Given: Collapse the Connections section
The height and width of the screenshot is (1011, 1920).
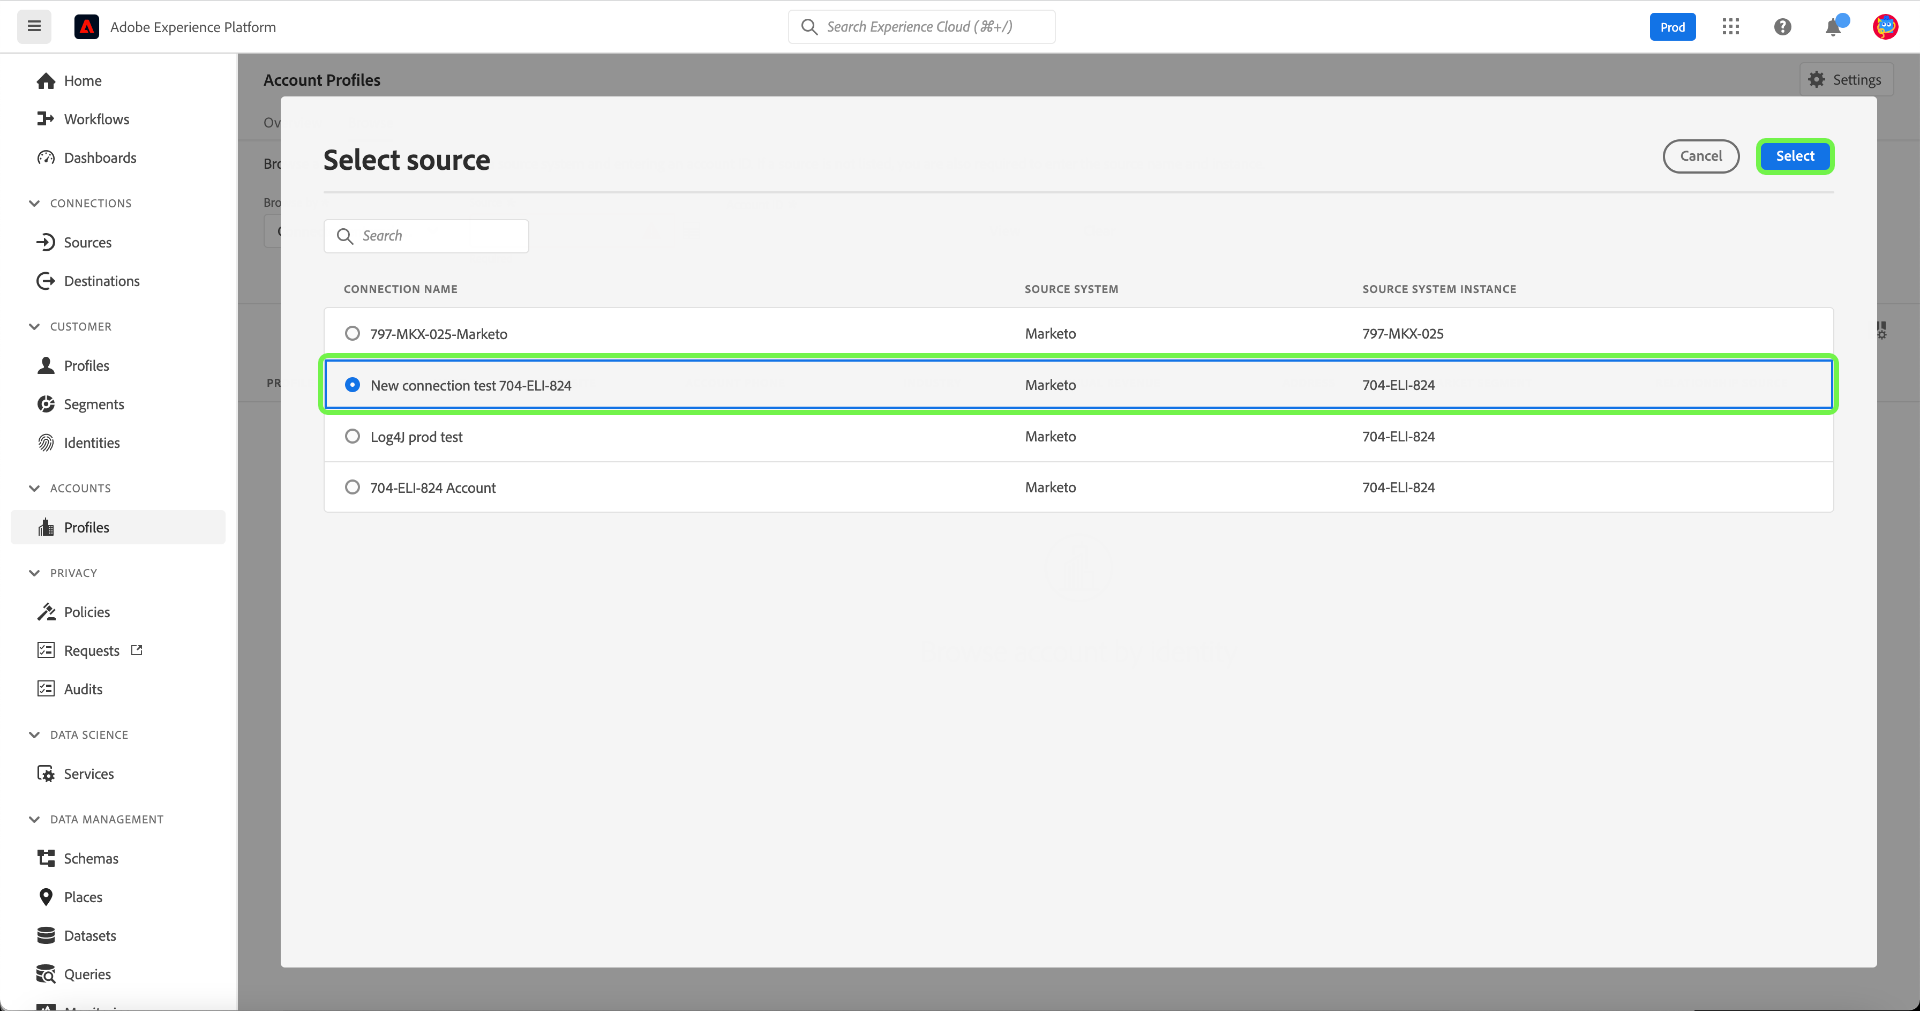Looking at the screenshot, I should [x=34, y=204].
